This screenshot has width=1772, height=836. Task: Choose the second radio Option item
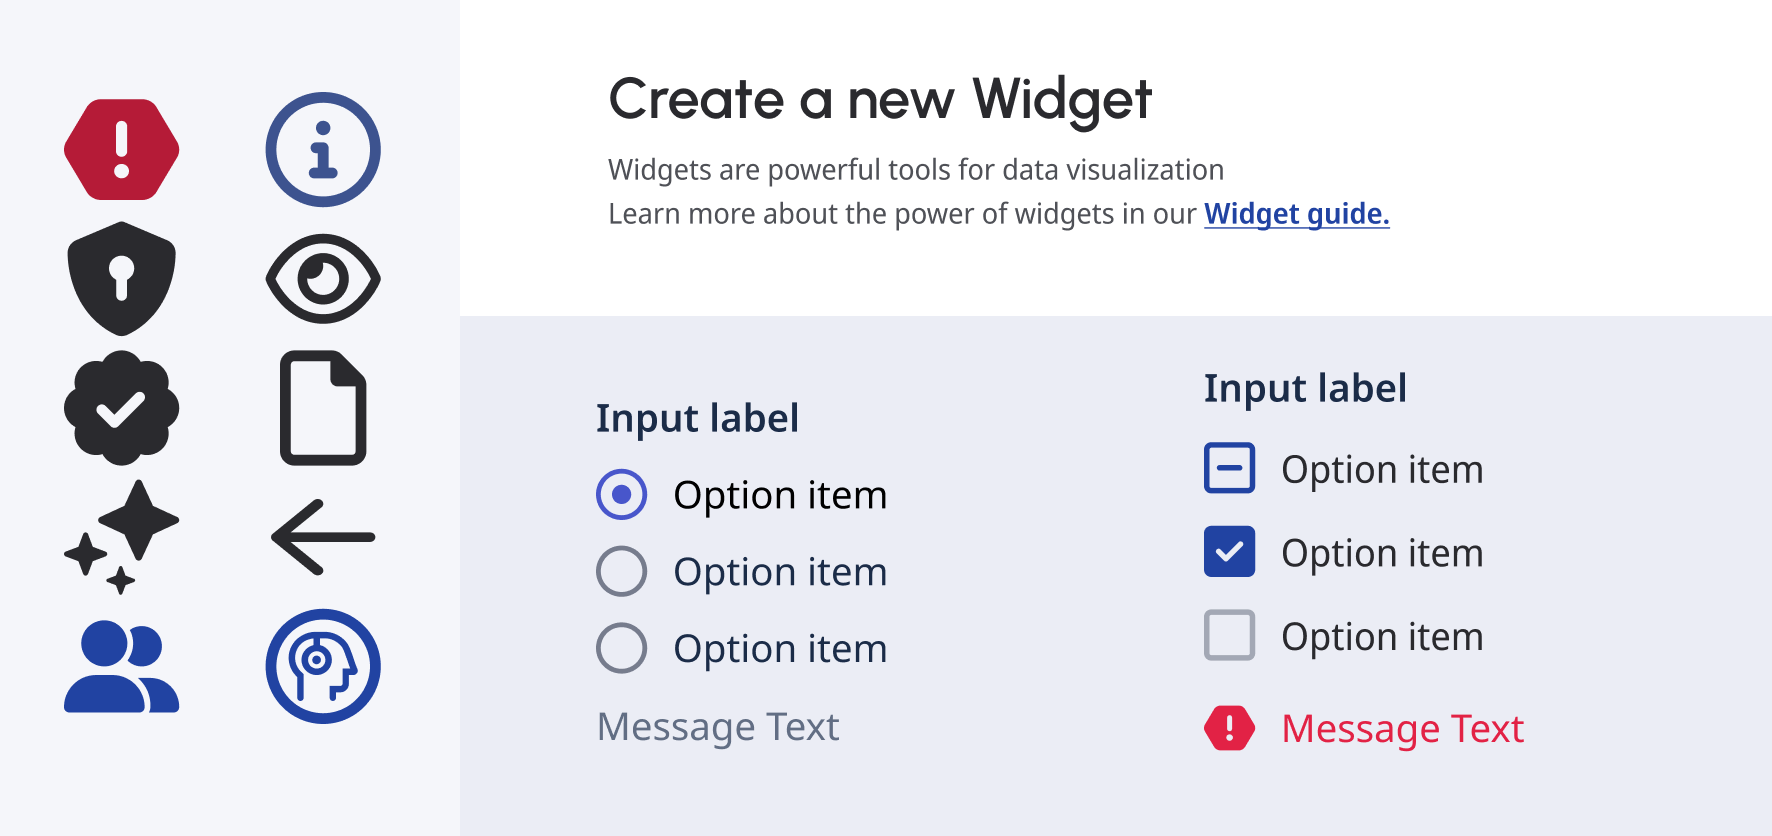pos(621,572)
